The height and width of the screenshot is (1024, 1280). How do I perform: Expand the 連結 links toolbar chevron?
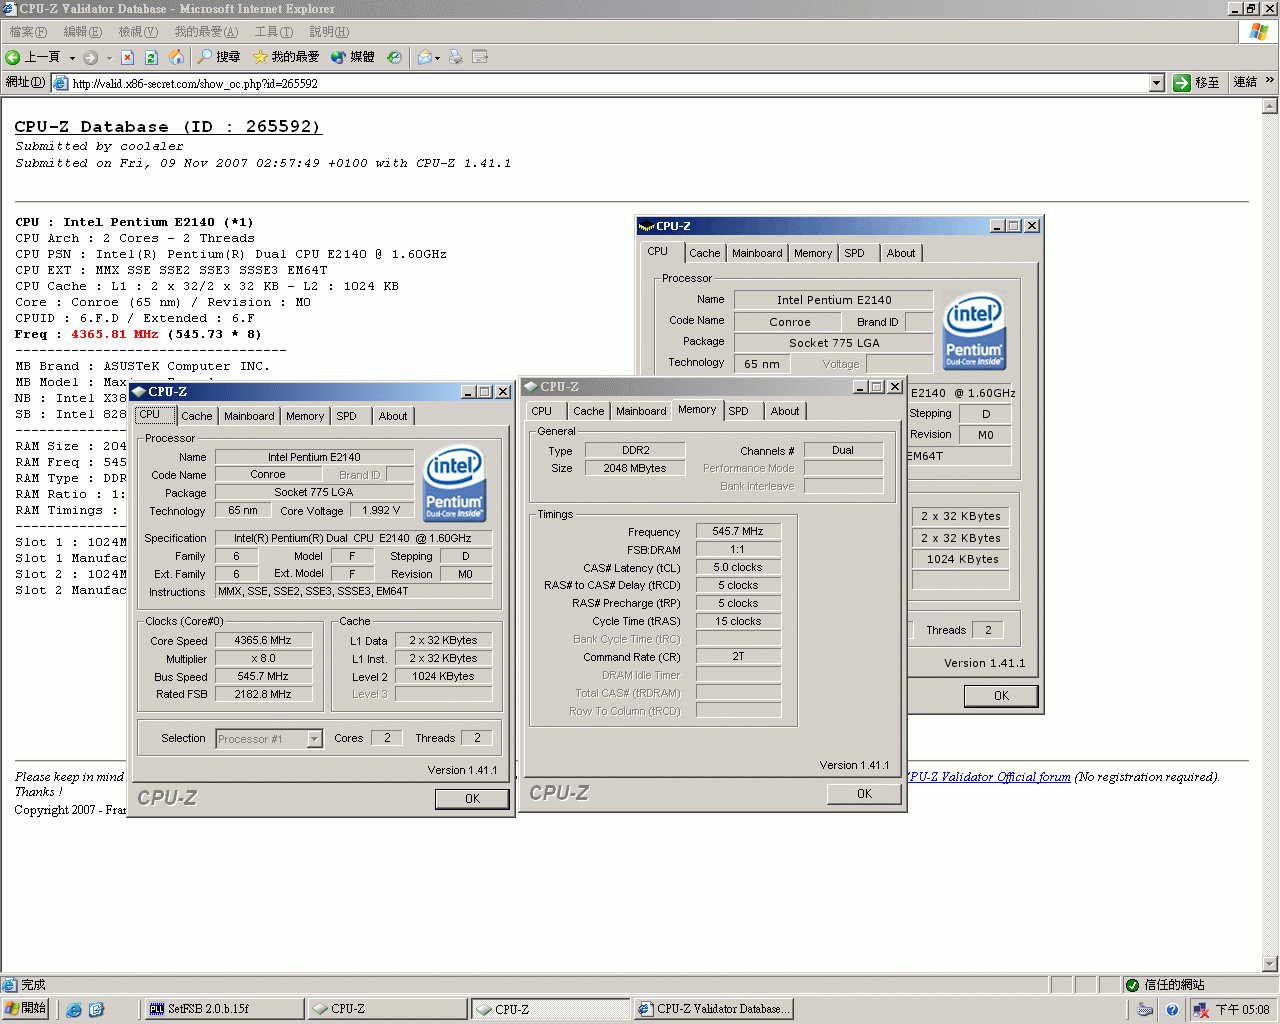(x=1270, y=81)
